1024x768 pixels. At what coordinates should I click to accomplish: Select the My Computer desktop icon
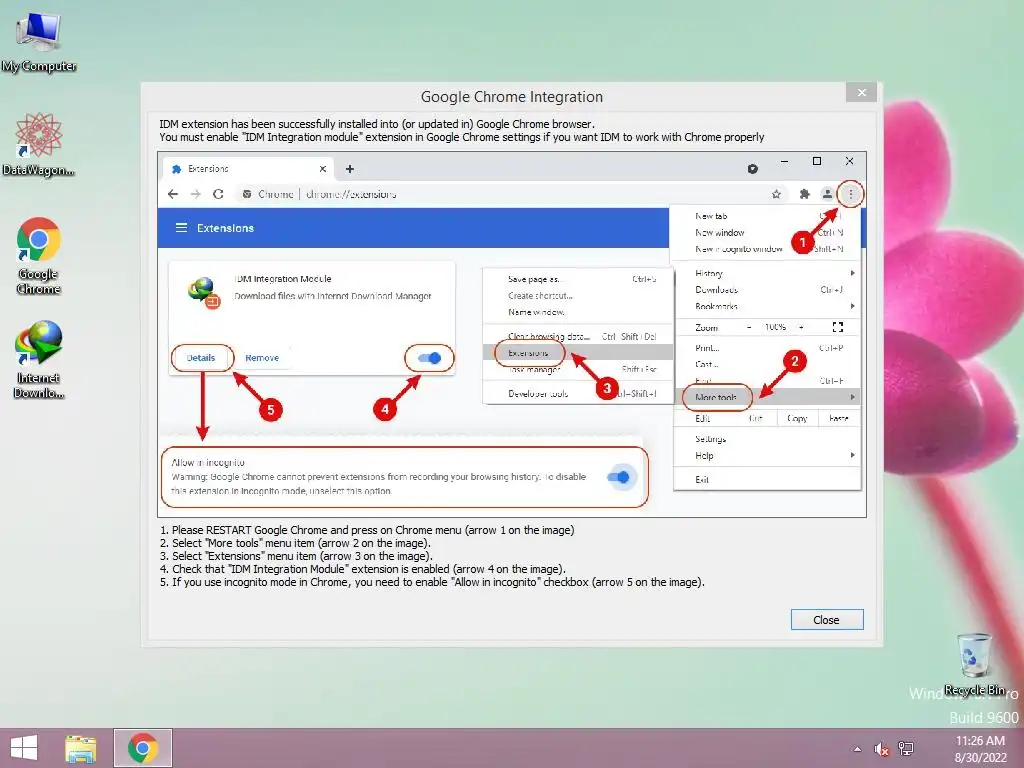pos(39,42)
